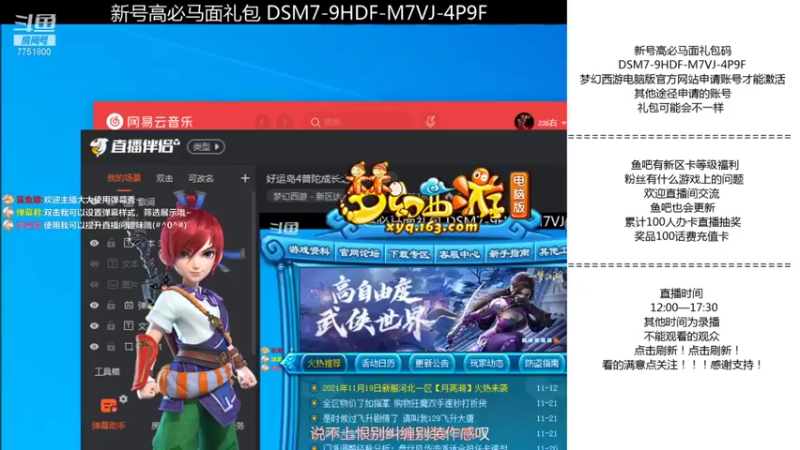This screenshot has width=800, height=450.
Task: Select the 弹幕 layer's type icon
Action: click(x=129, y=305)
